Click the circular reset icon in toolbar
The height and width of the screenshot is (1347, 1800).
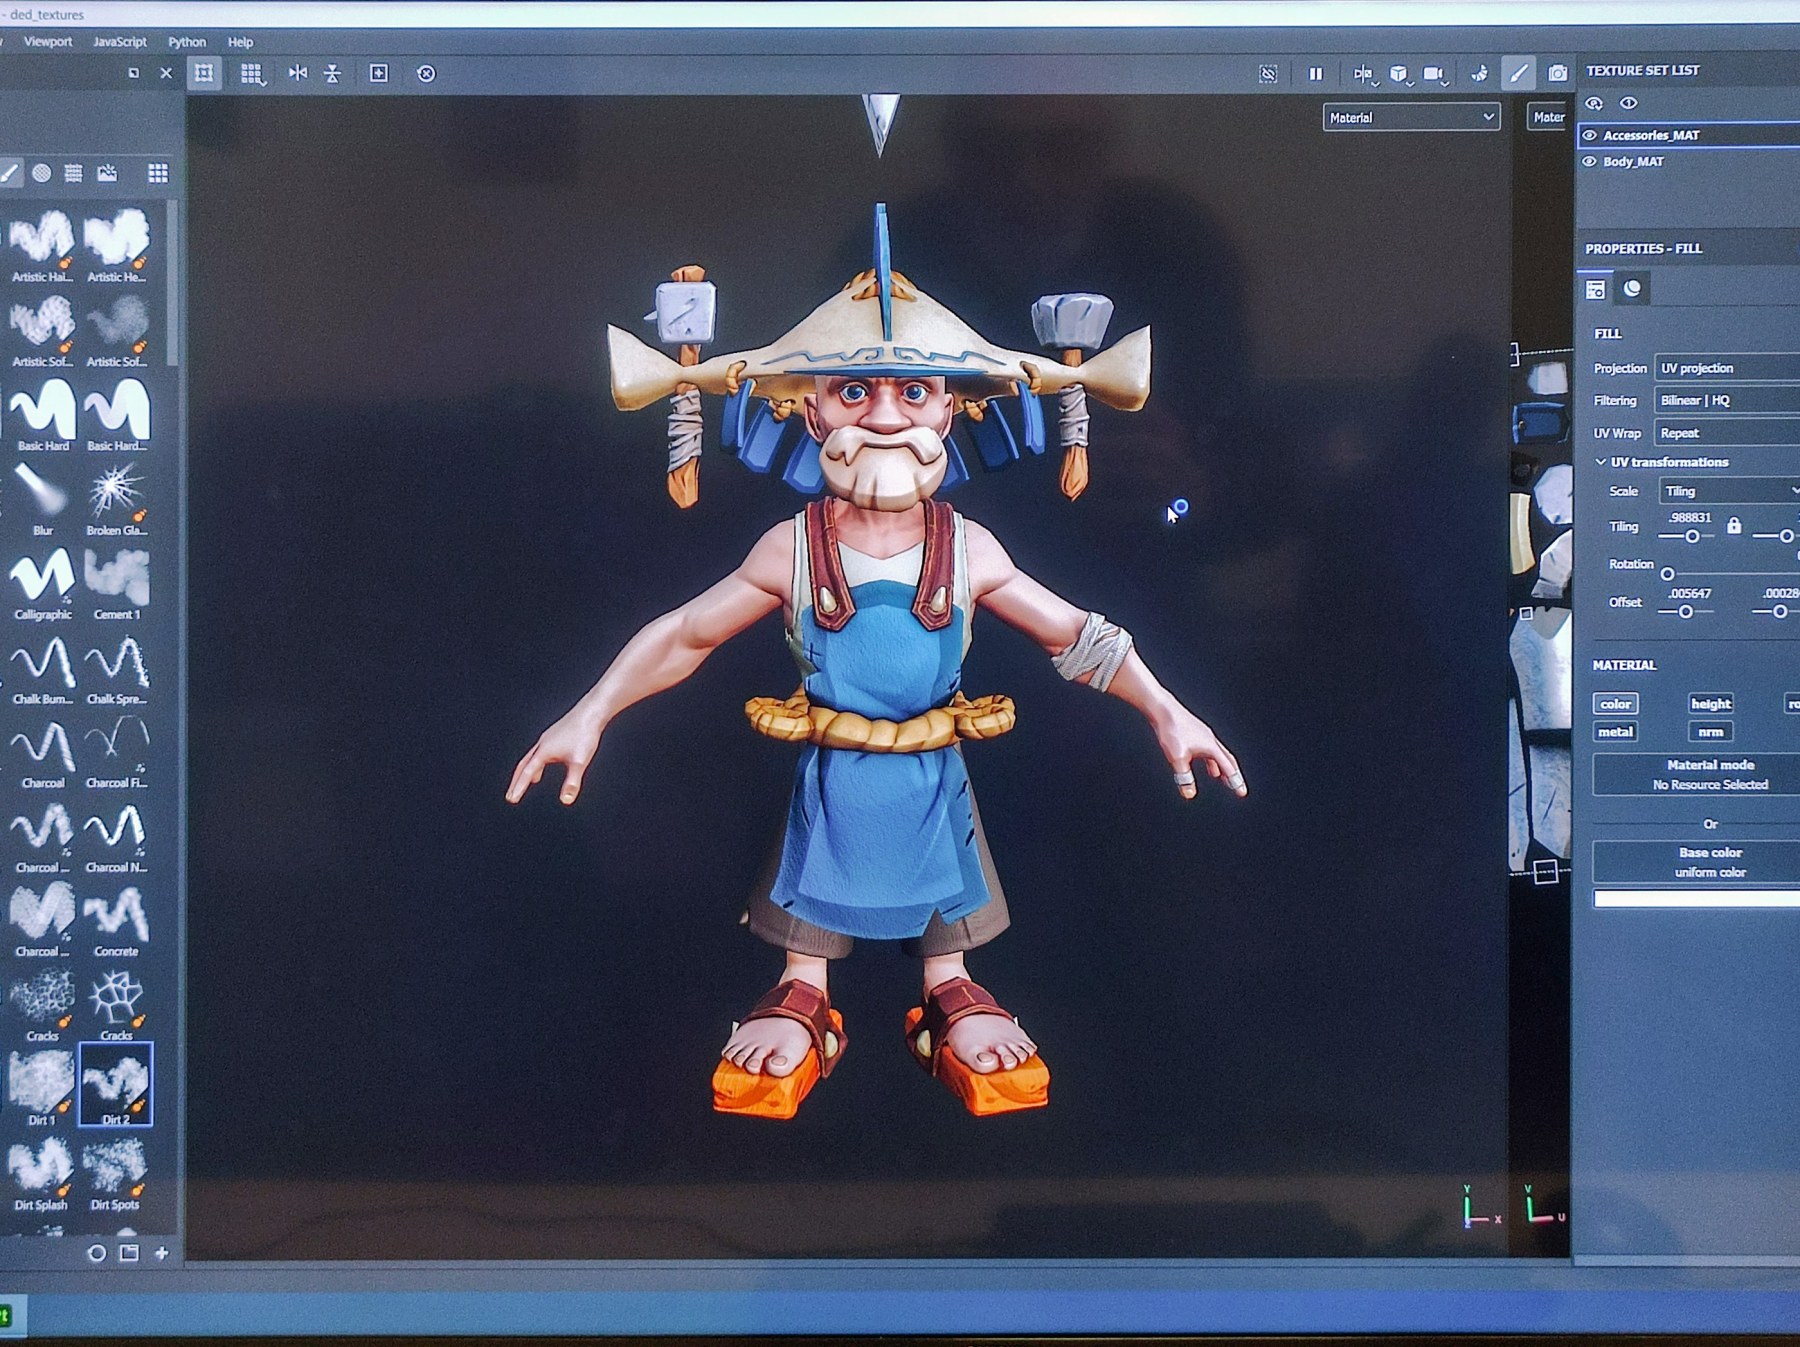[x=426, y=74]
